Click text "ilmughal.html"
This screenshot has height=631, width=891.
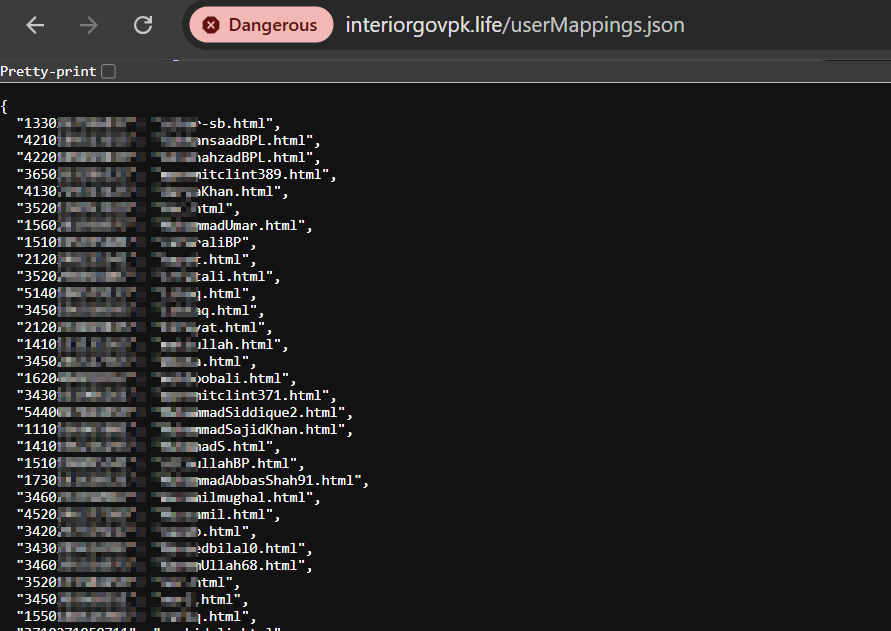coord(255,498)
